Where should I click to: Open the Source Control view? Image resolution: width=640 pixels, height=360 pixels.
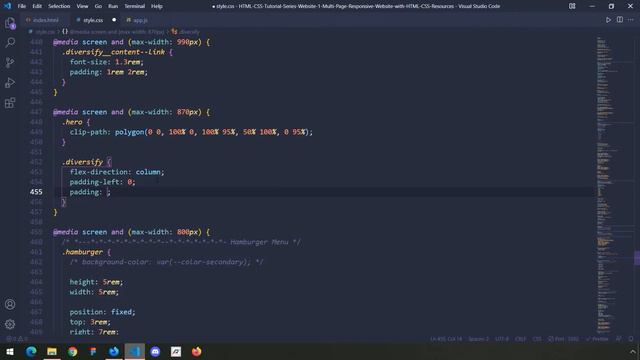tap(10, 62)
